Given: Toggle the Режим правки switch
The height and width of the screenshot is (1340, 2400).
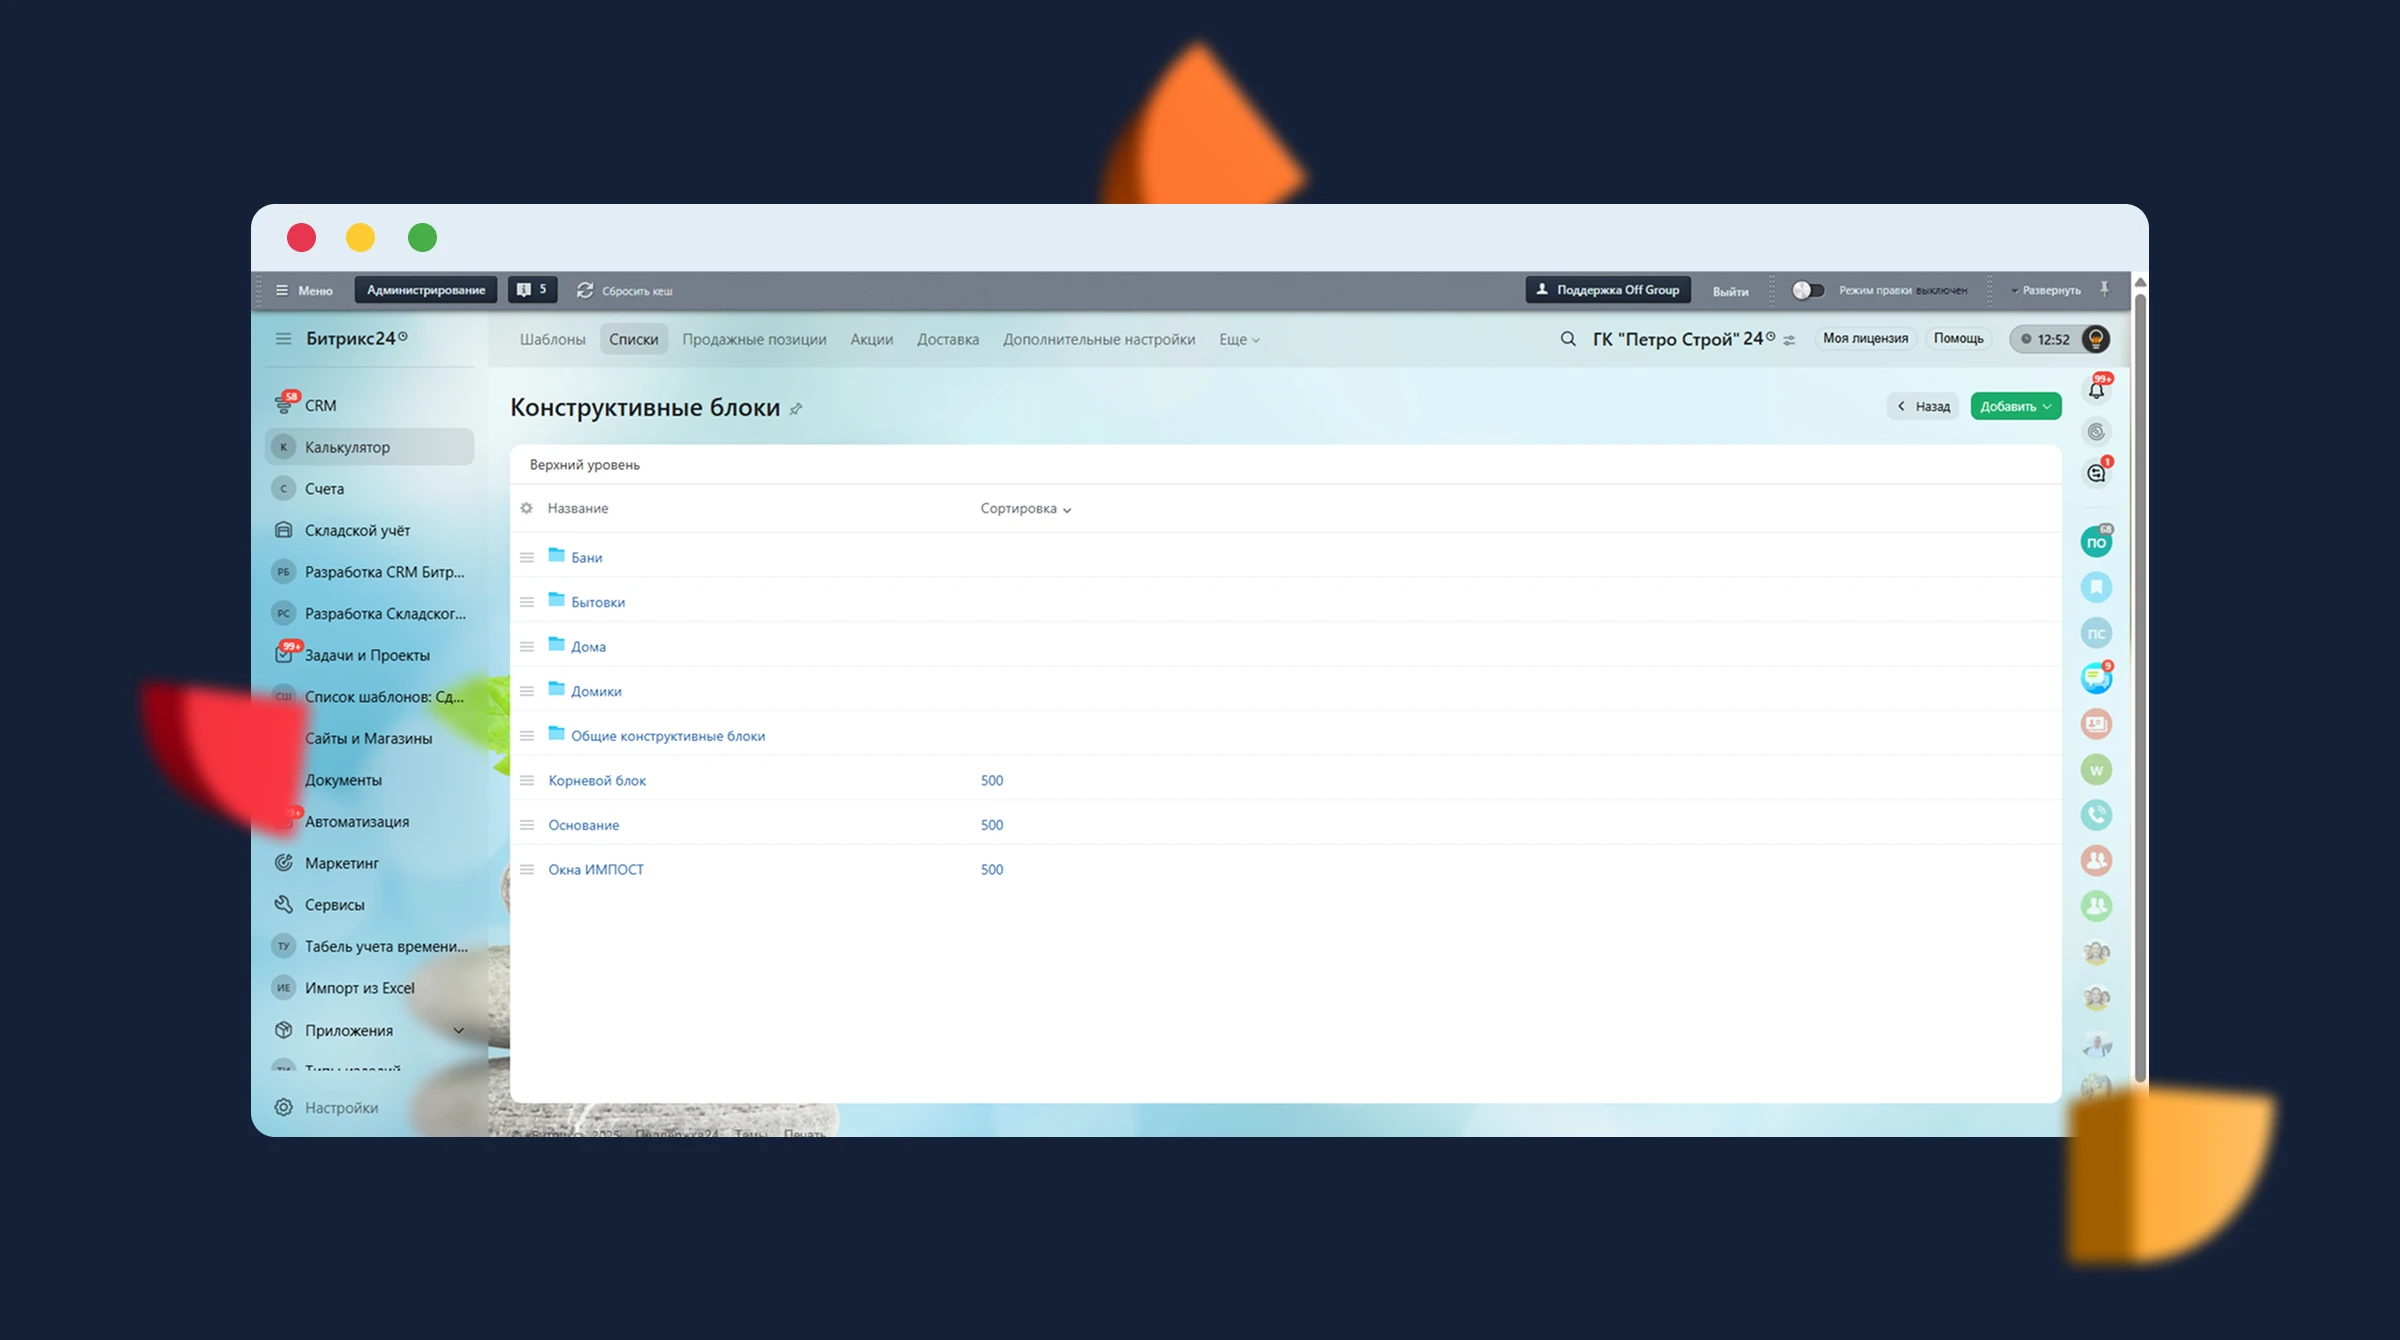Looking at the screenshot, I should click(1807, 290).
